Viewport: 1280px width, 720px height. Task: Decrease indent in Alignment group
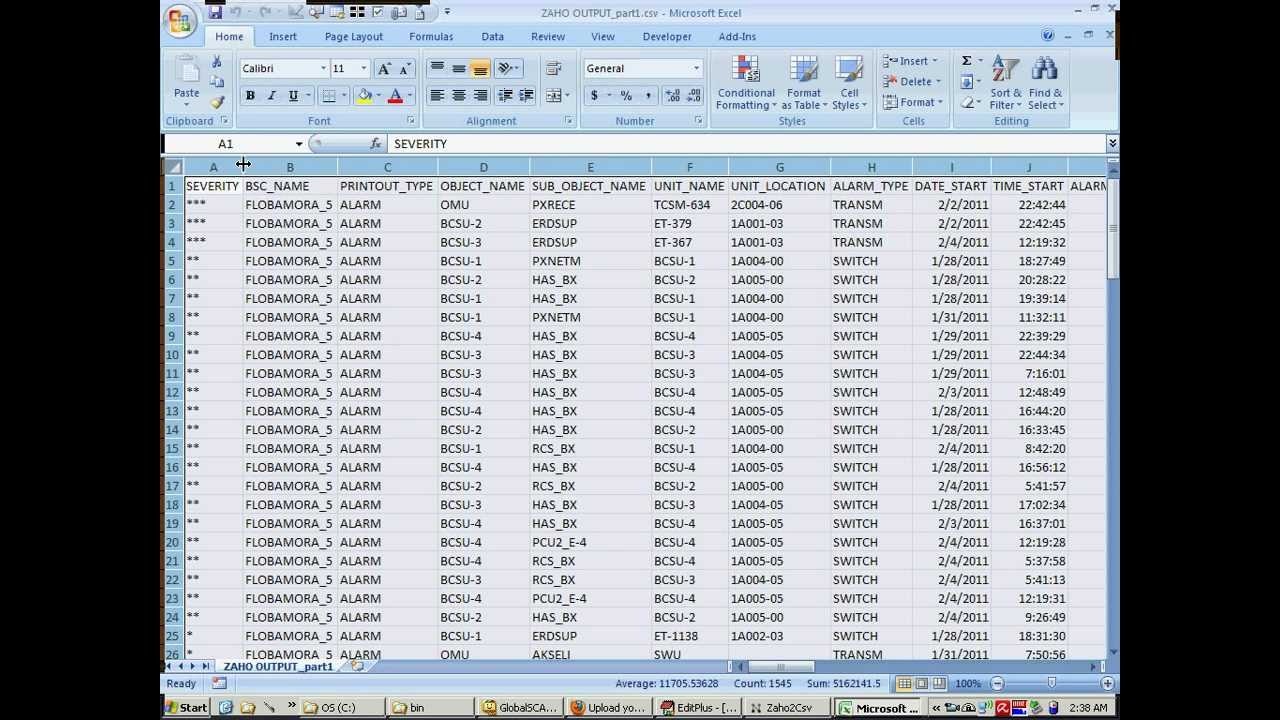(505, 96)
